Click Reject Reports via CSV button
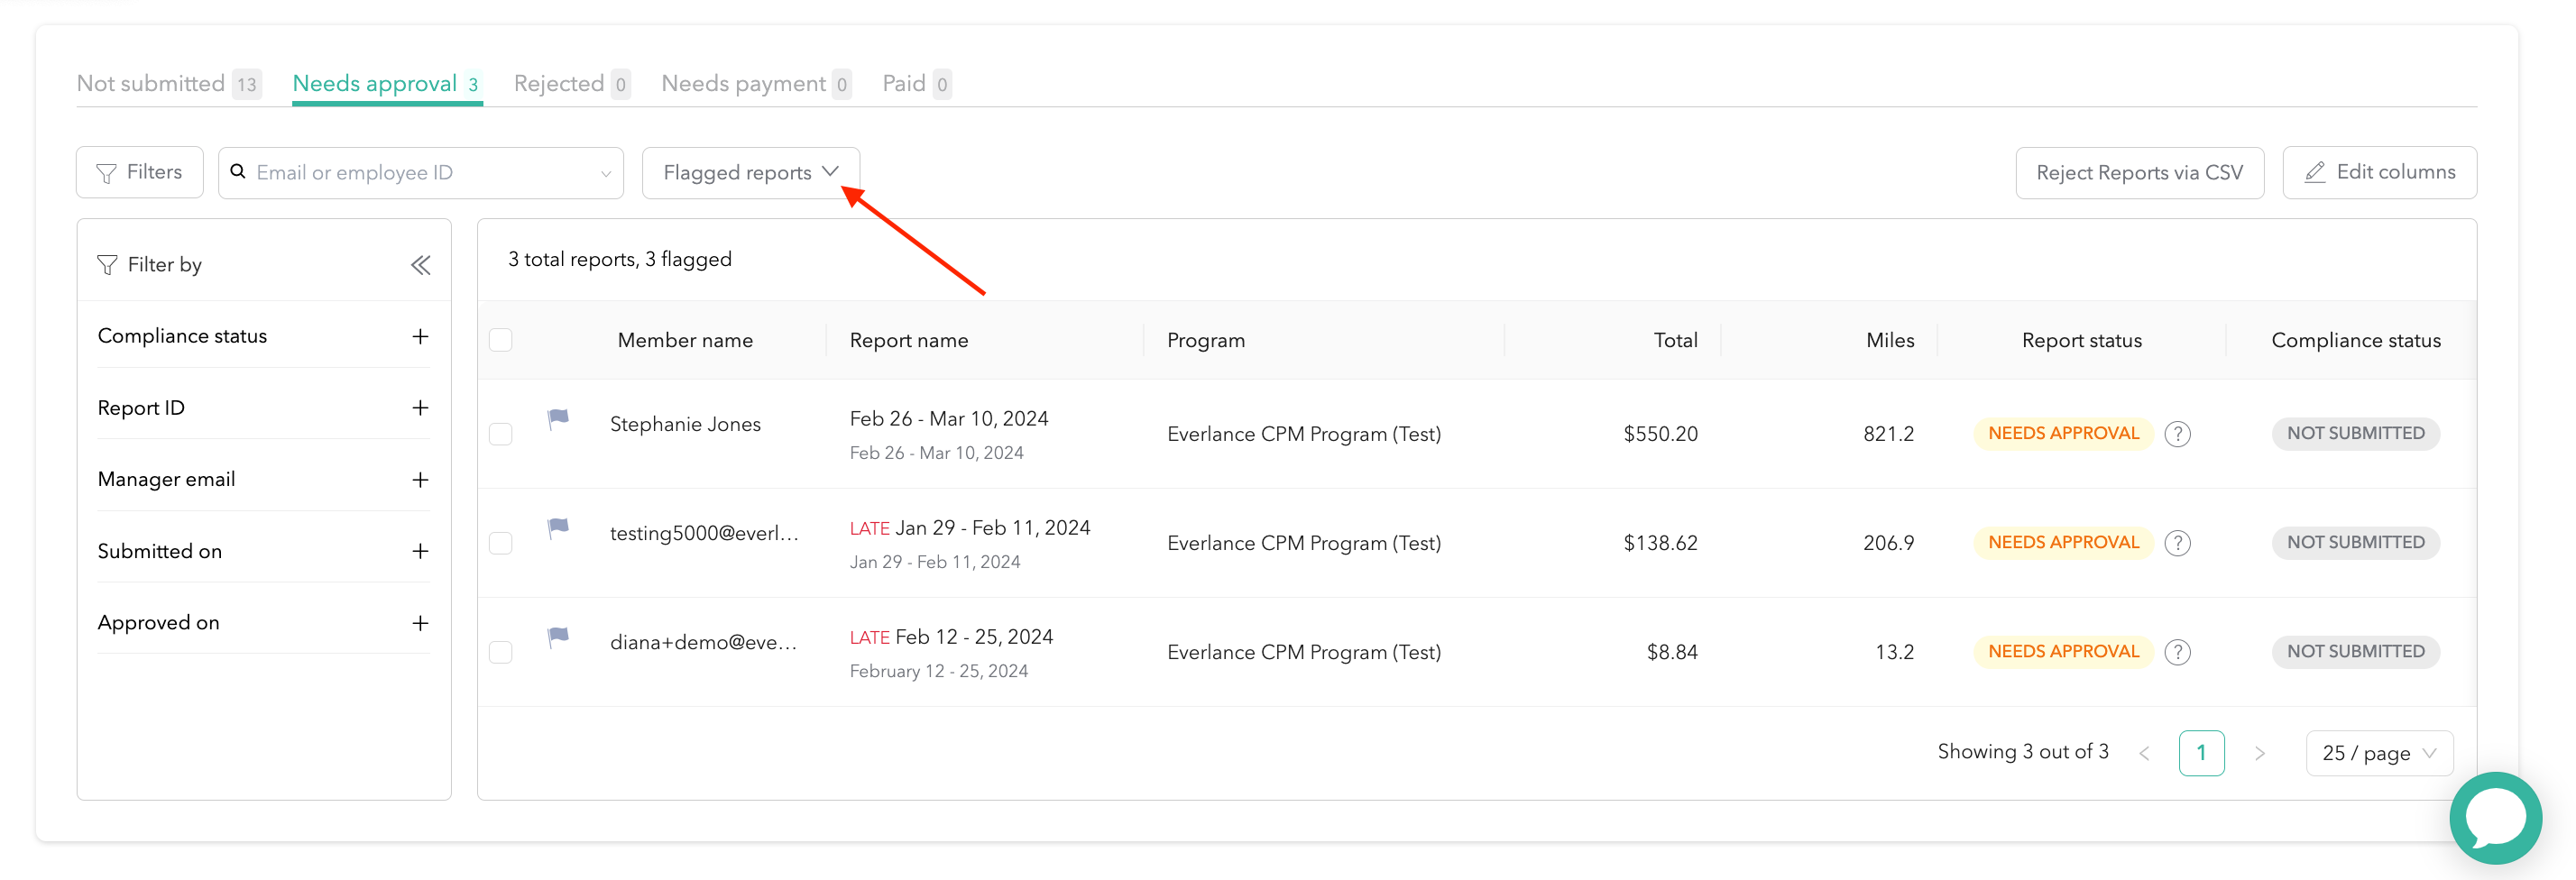 [x=2139, y=173]
